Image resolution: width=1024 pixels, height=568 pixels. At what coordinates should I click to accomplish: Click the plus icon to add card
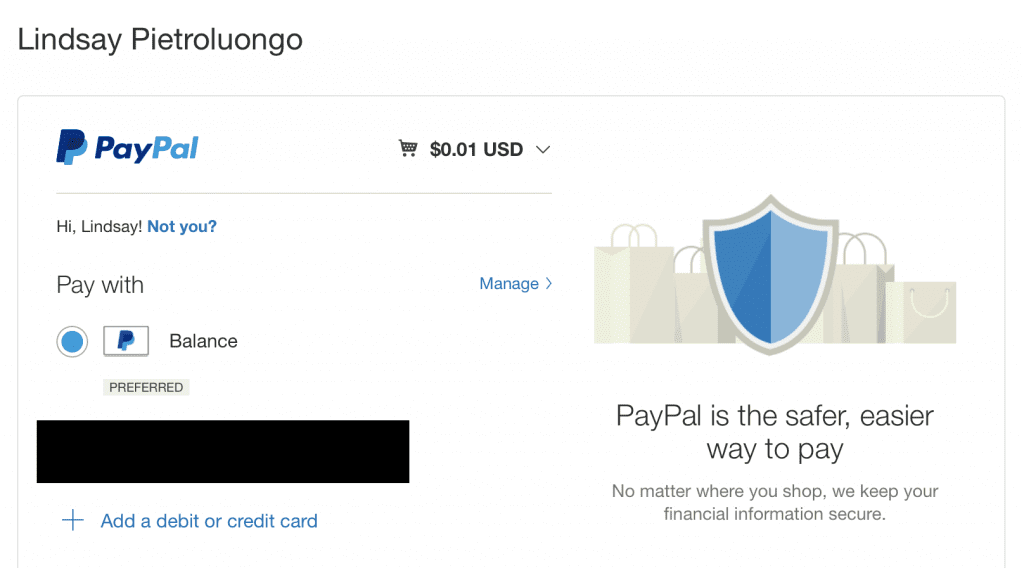click(73, 521)
